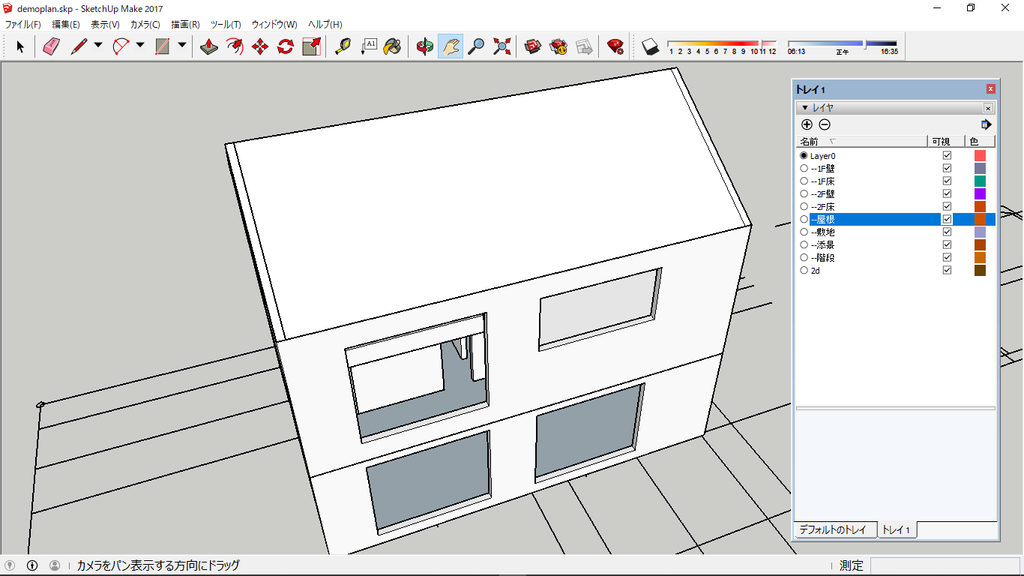The width and height of the screenshot is (1024, 576).
Task: Open the 編集(E) menu
Action: click(66, 25)
